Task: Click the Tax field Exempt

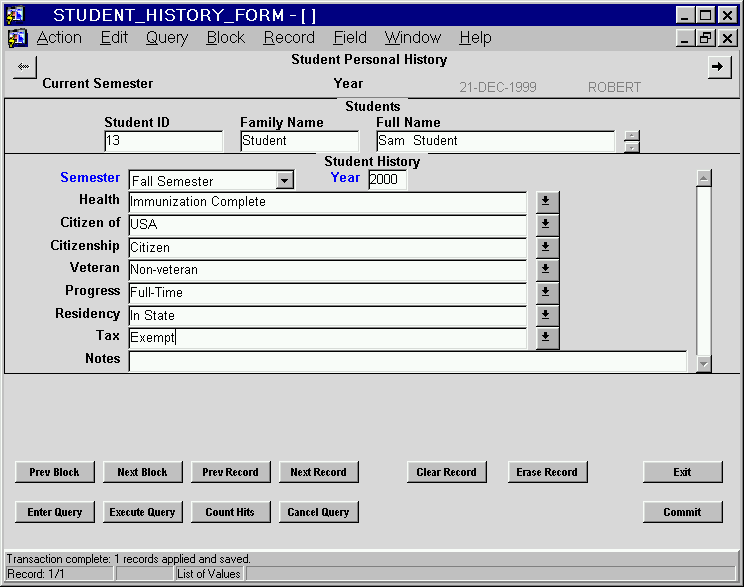Action: pos(327,338)
